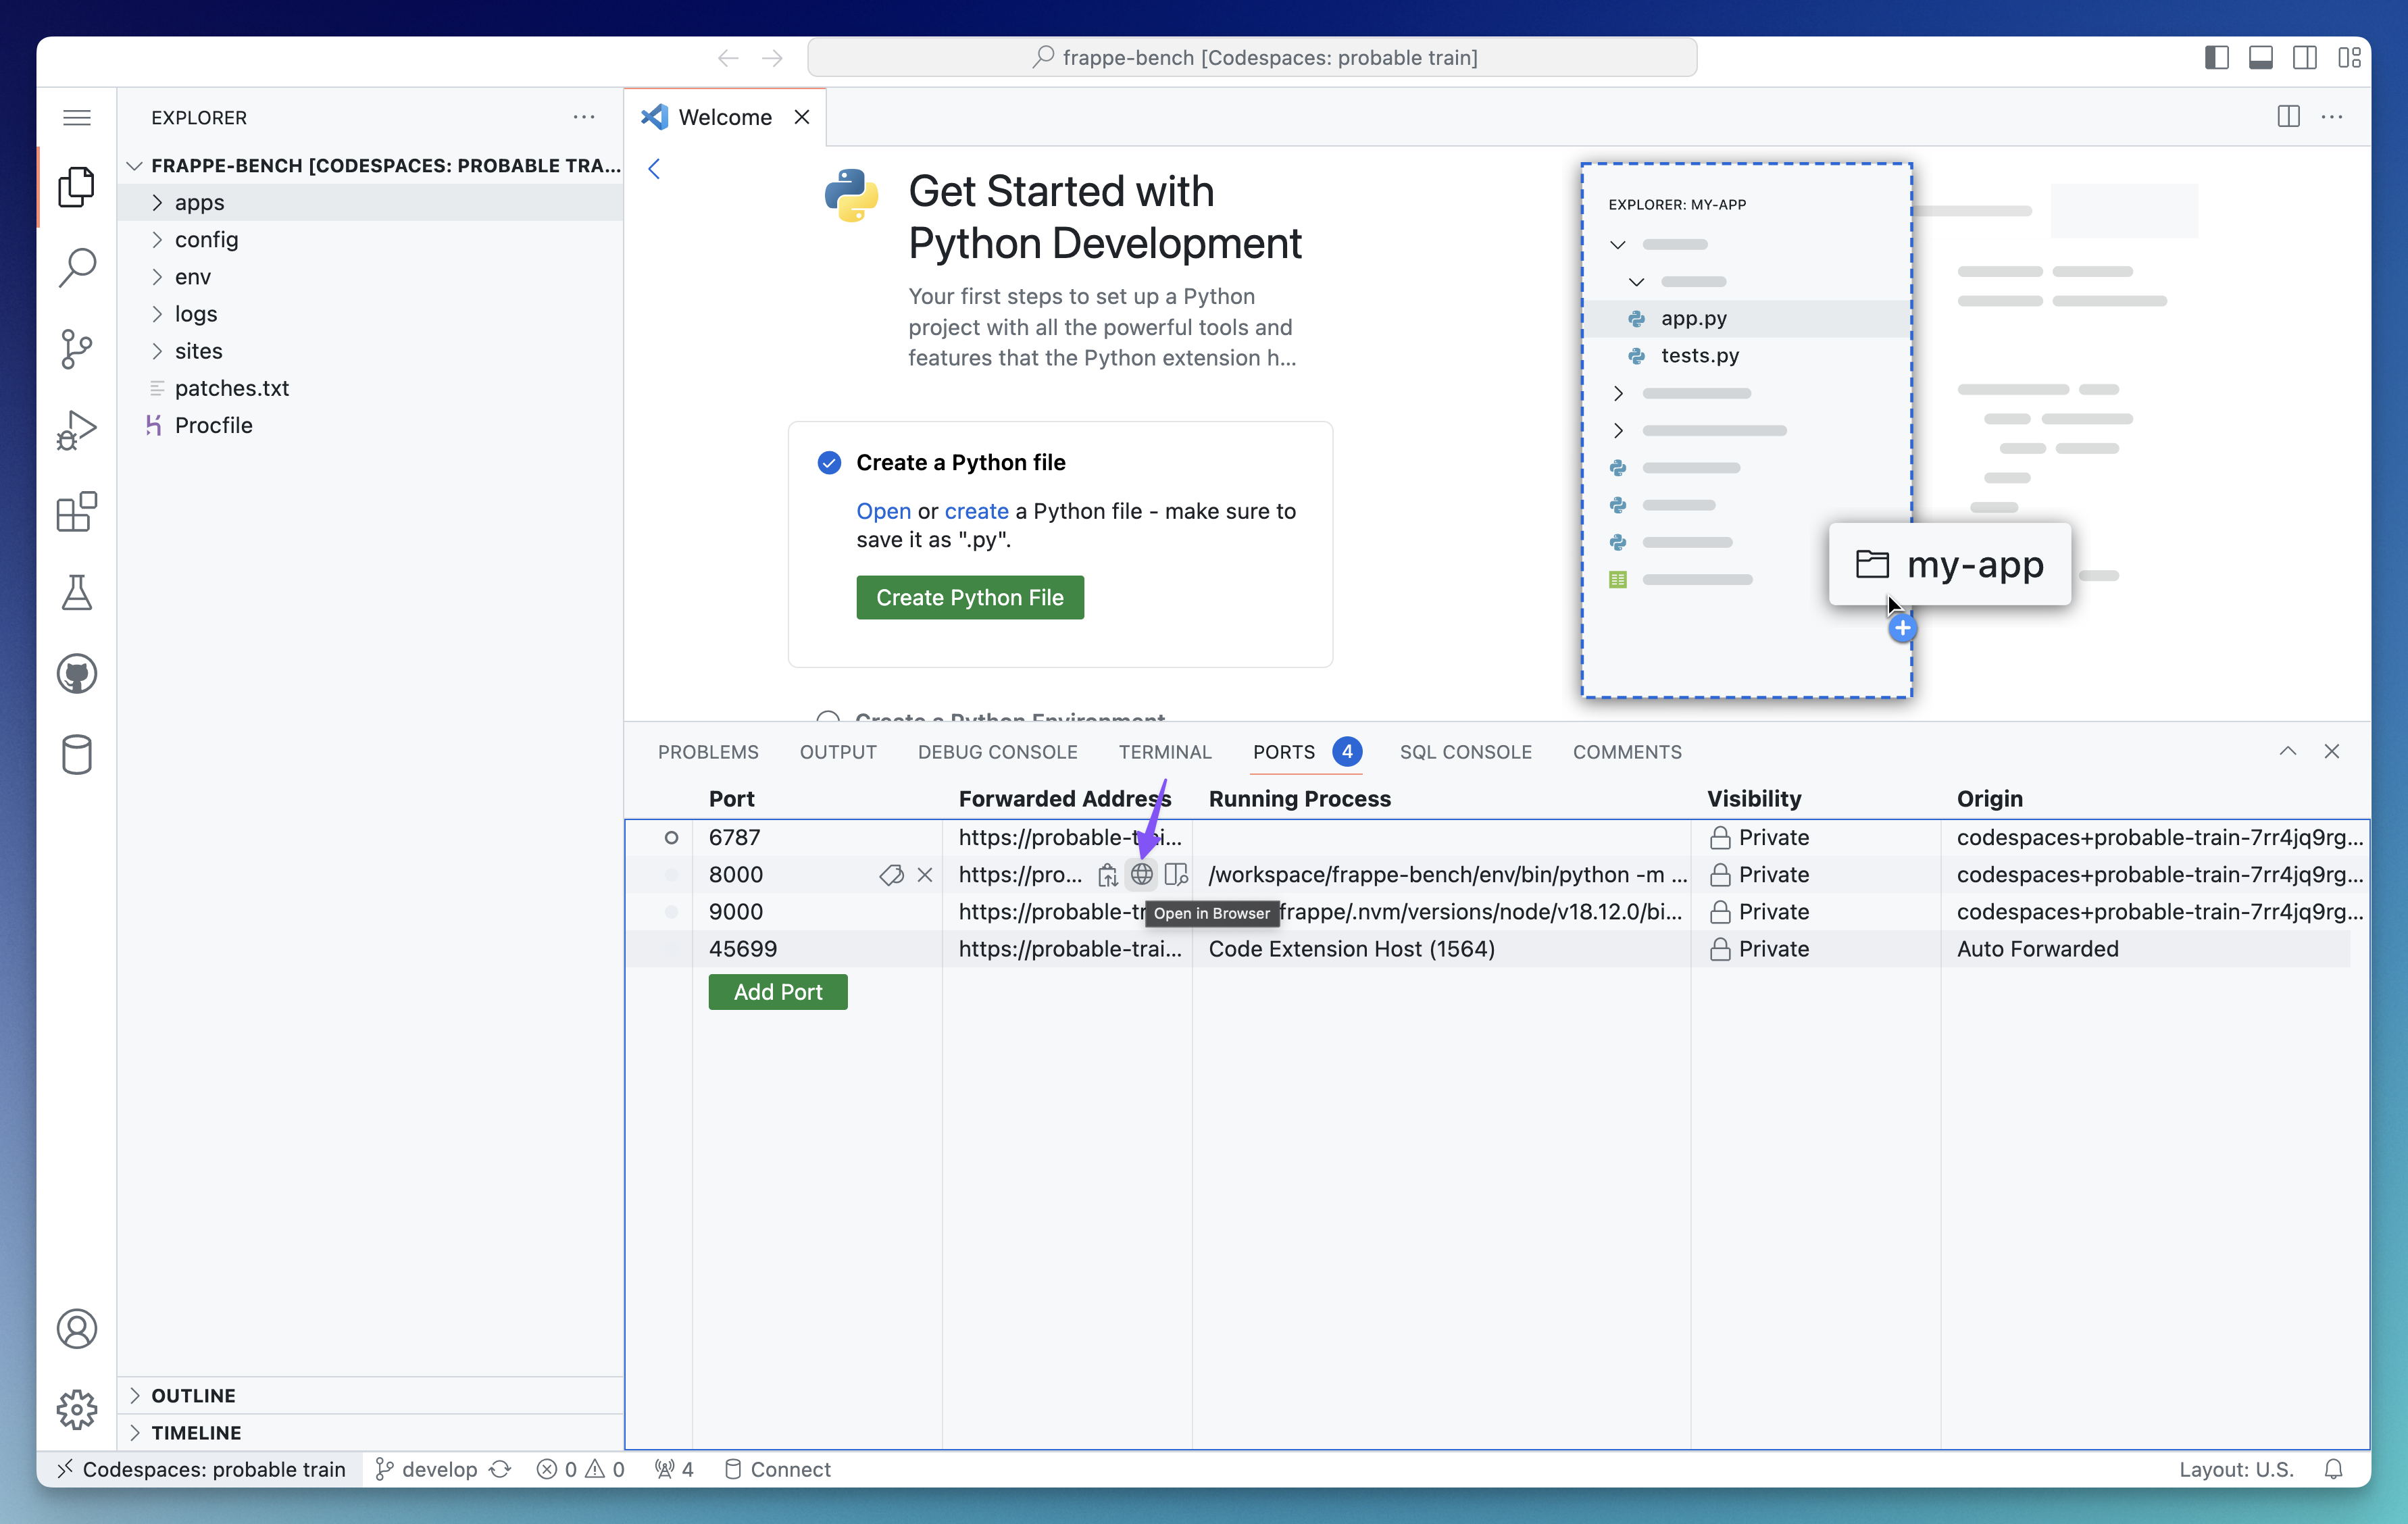Click Open in Browser globe for port 8000
Viewport: 2408px width, 1524px height.
coord(1142,875)
